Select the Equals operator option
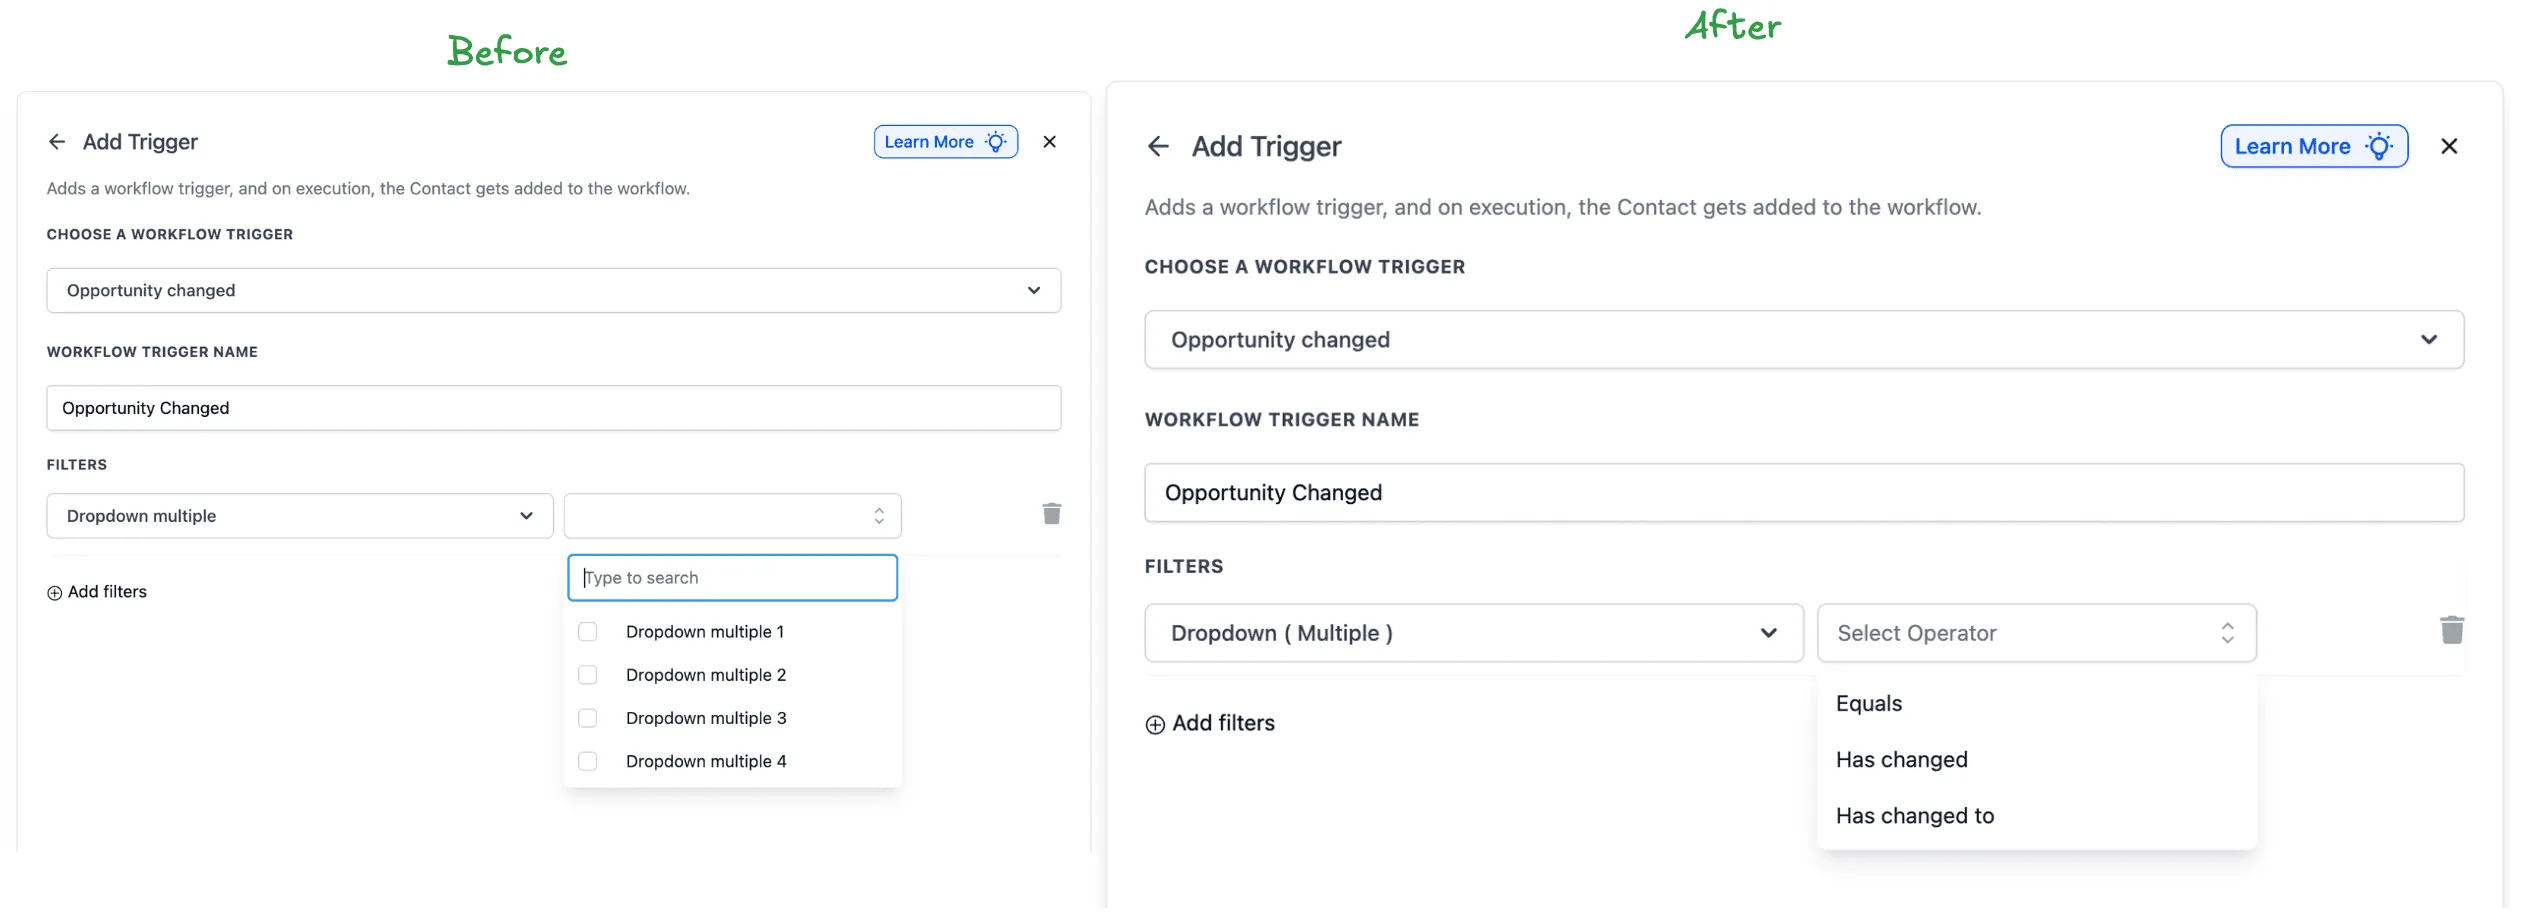This screenshot has width=2526, height=918. click(x=1867, y=703)
